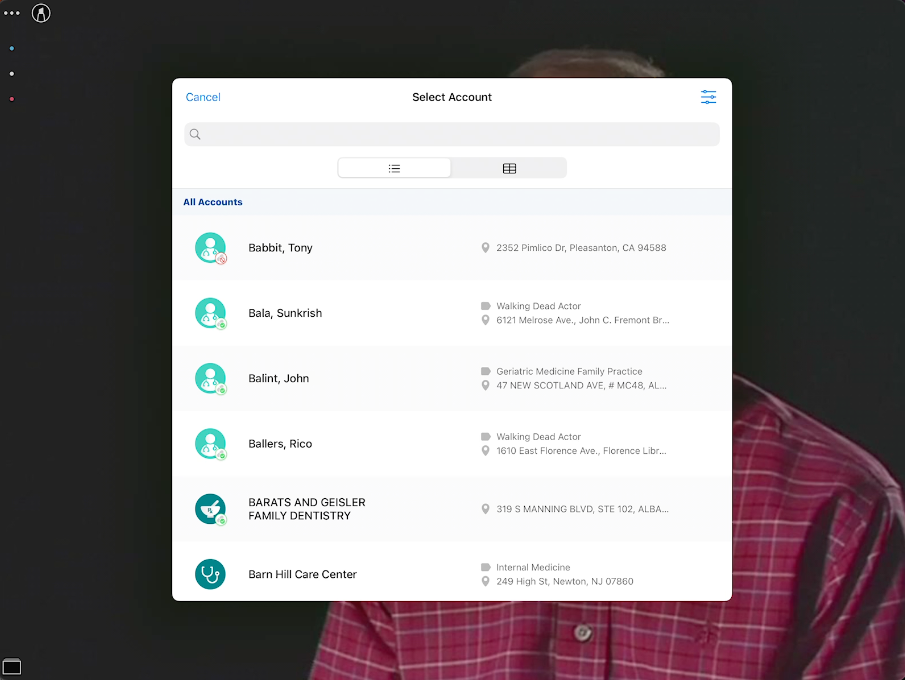Image resolution: width=905 pixels, height=680 pixels.
Task: Select the Bala, Sunkrish account
Action: (285, 313)
